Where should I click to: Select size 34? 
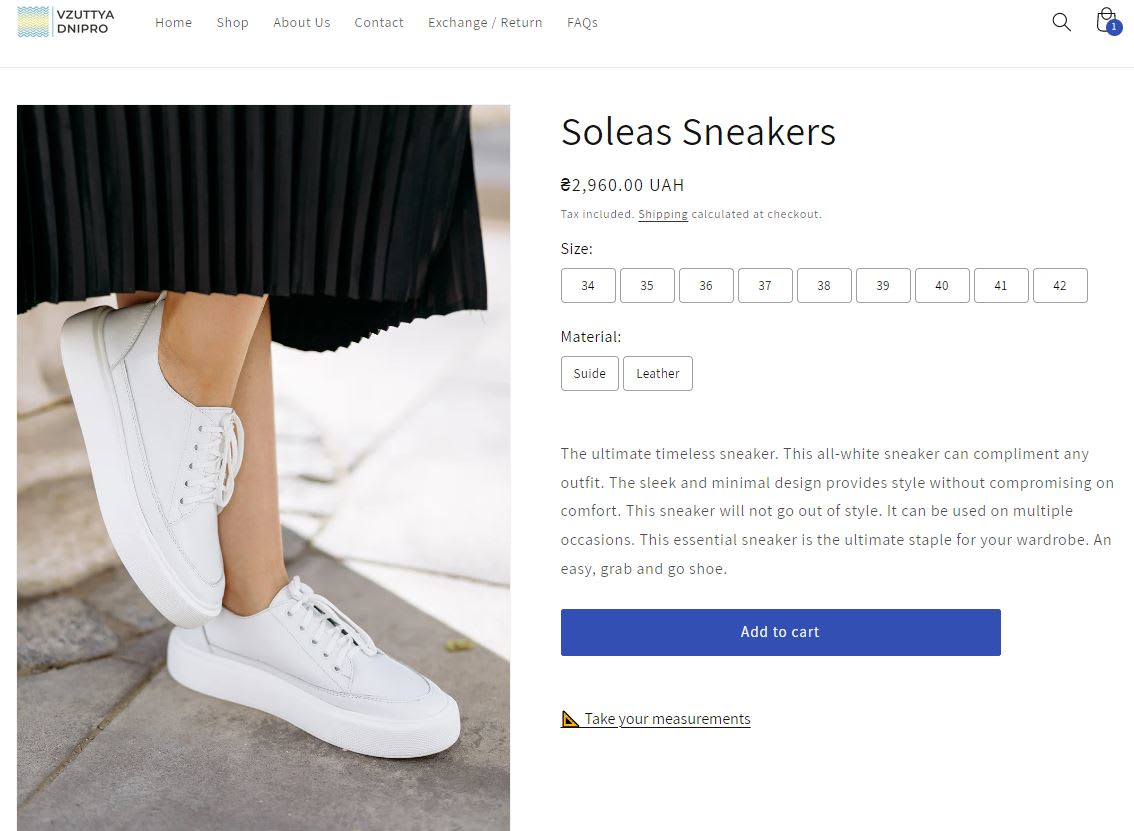click(588, 286)
